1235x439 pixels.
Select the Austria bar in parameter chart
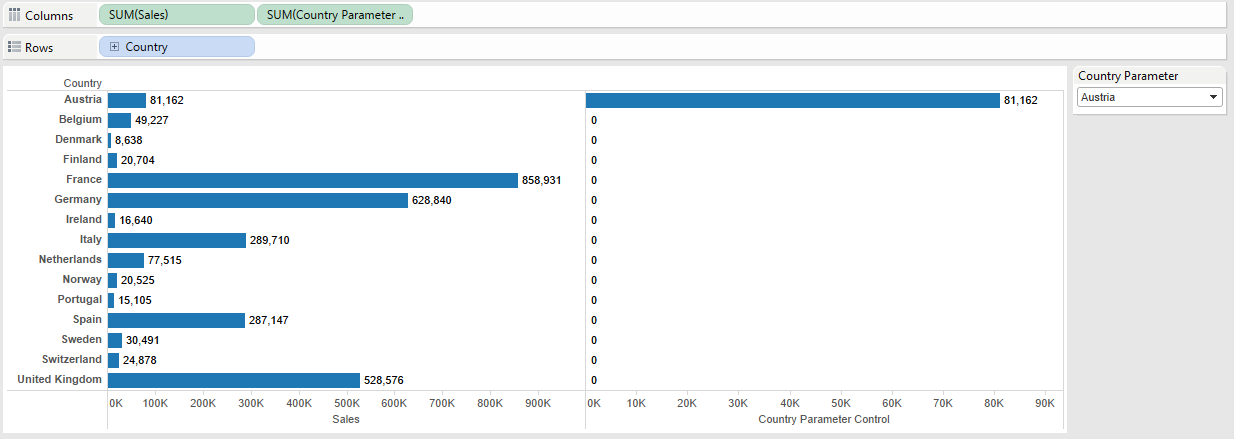792,100
